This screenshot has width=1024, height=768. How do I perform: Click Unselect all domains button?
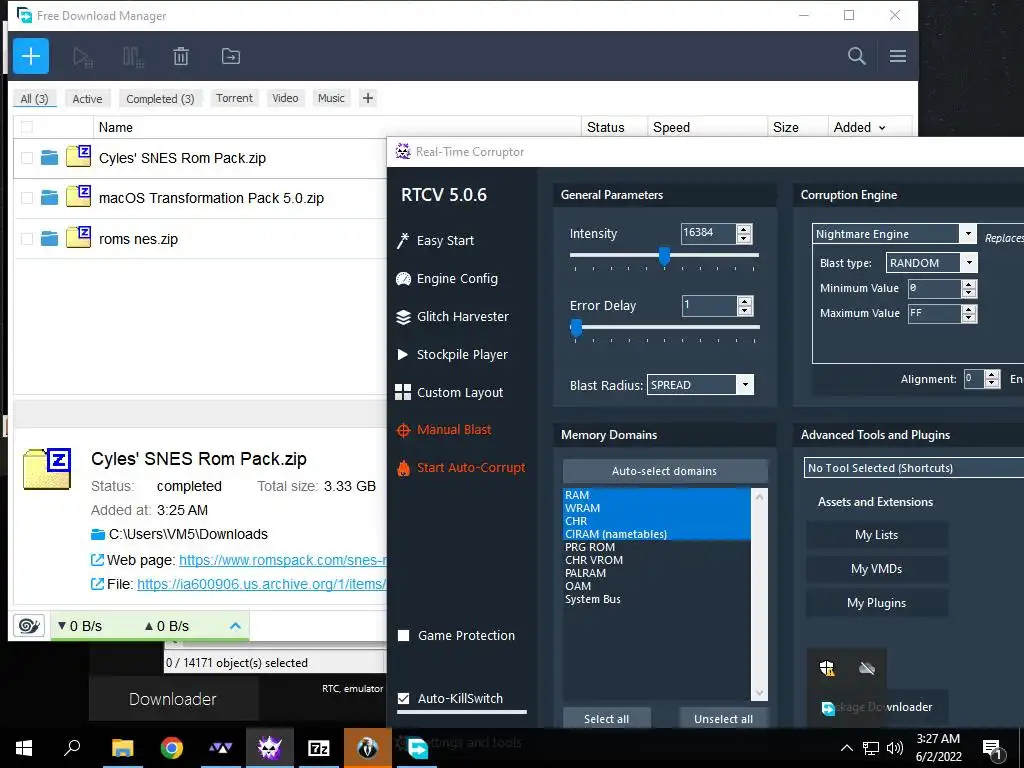click(x=723, y=718)
